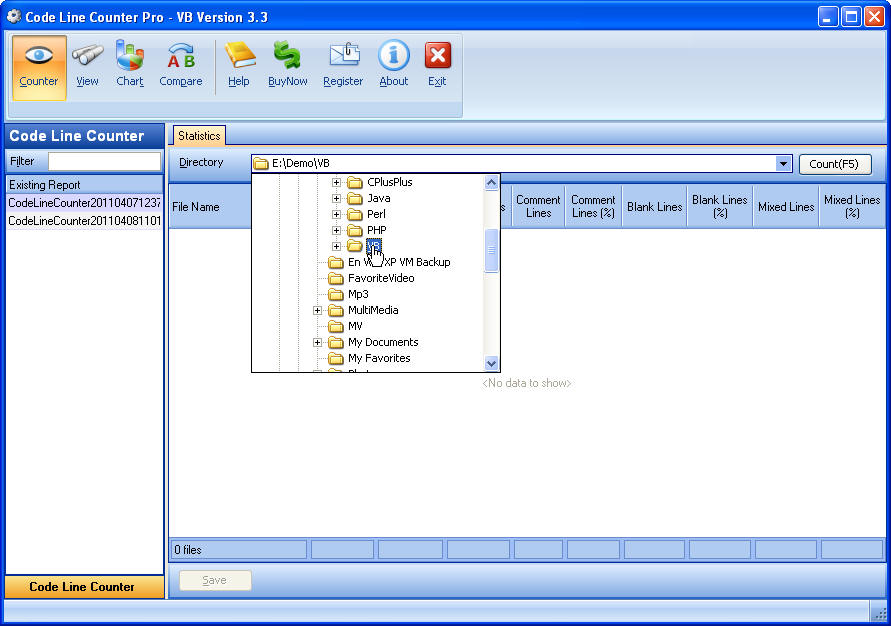Click the MultiMedia folder icon

[336, 310]
